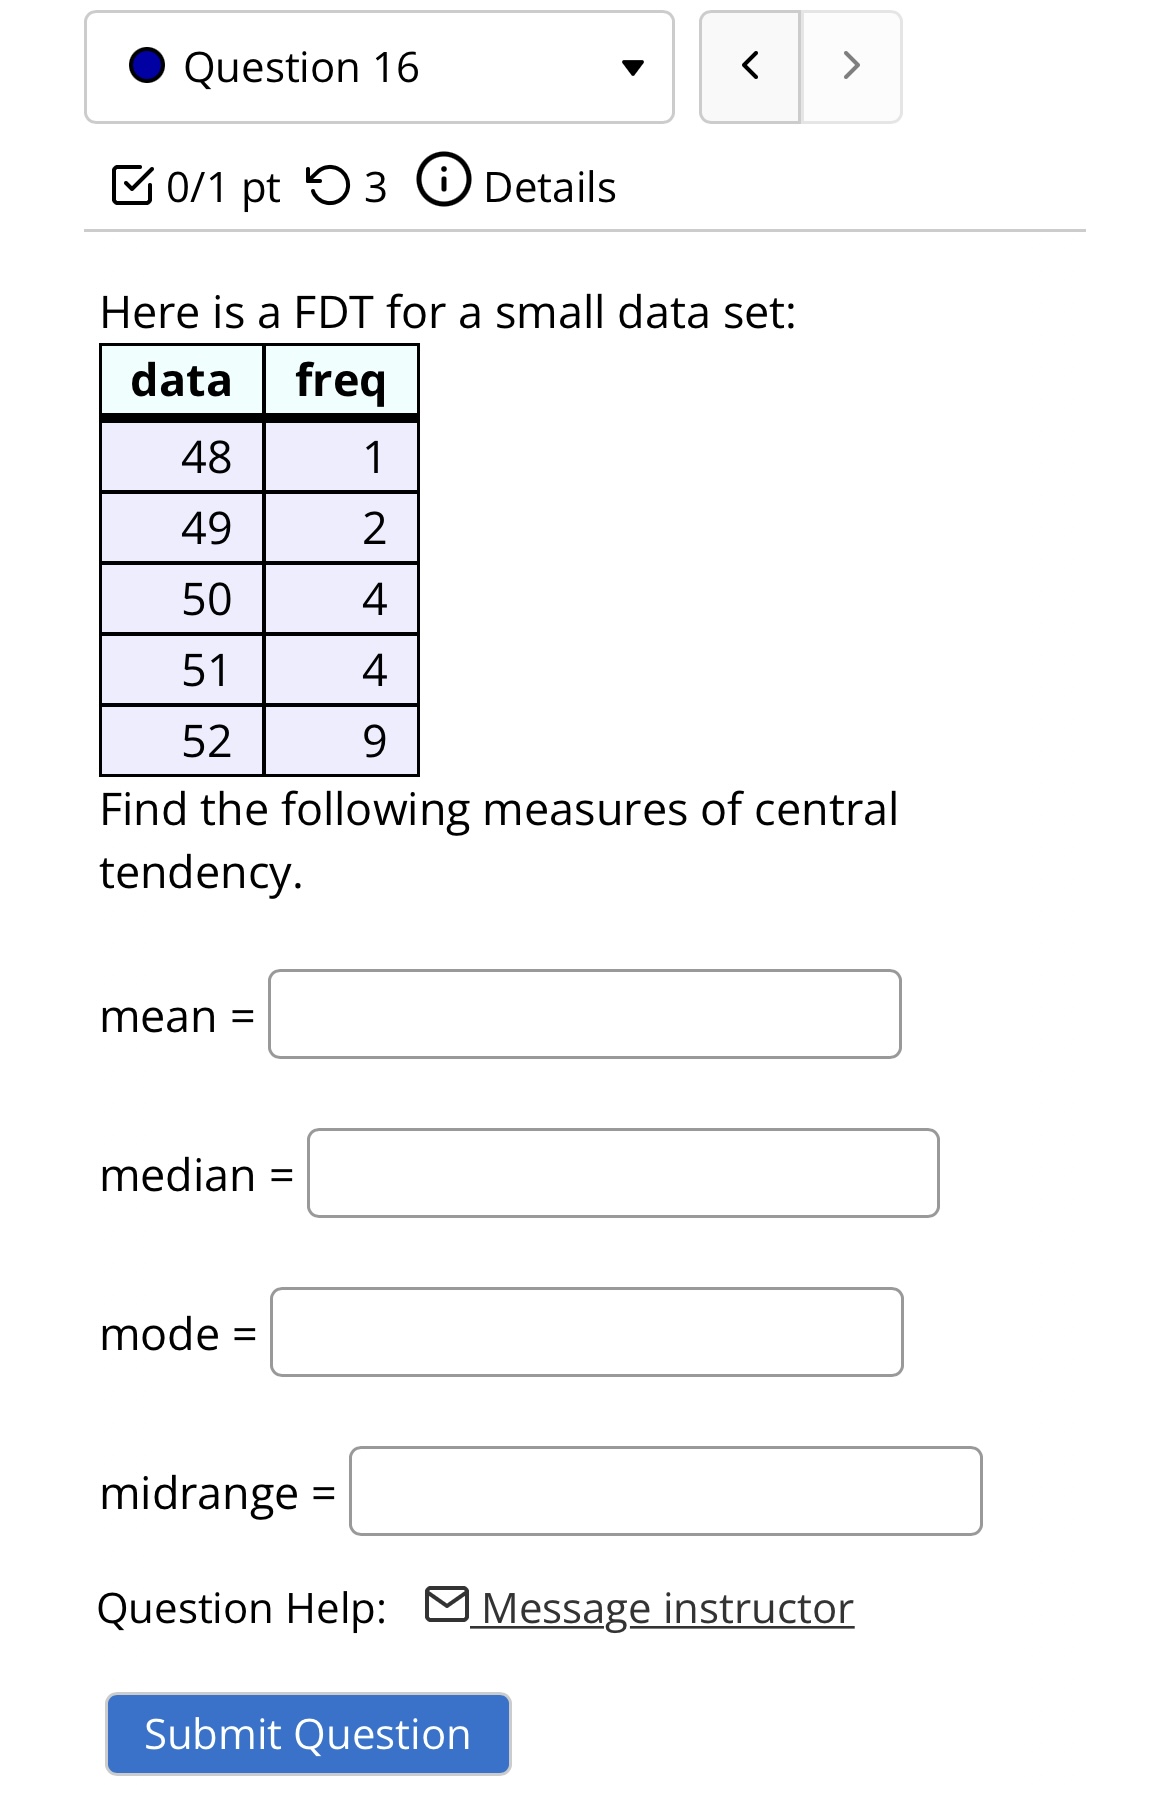Click the filled circle beside Question 16
This screenshot has height=1800, width=1170.
pyautogui.click(x=147, y=66)
